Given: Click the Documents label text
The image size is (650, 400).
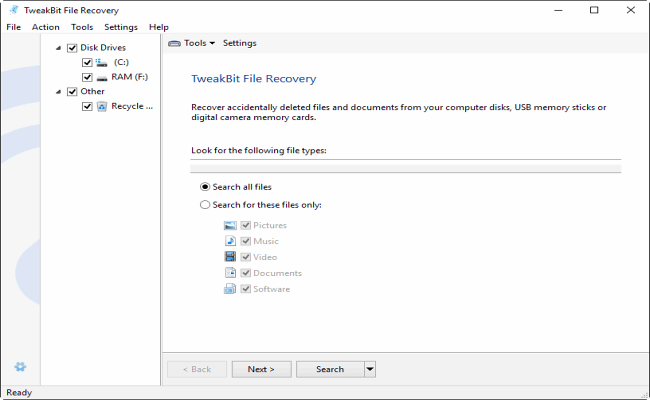Looking at the screenshot, I should pos(277,273).
